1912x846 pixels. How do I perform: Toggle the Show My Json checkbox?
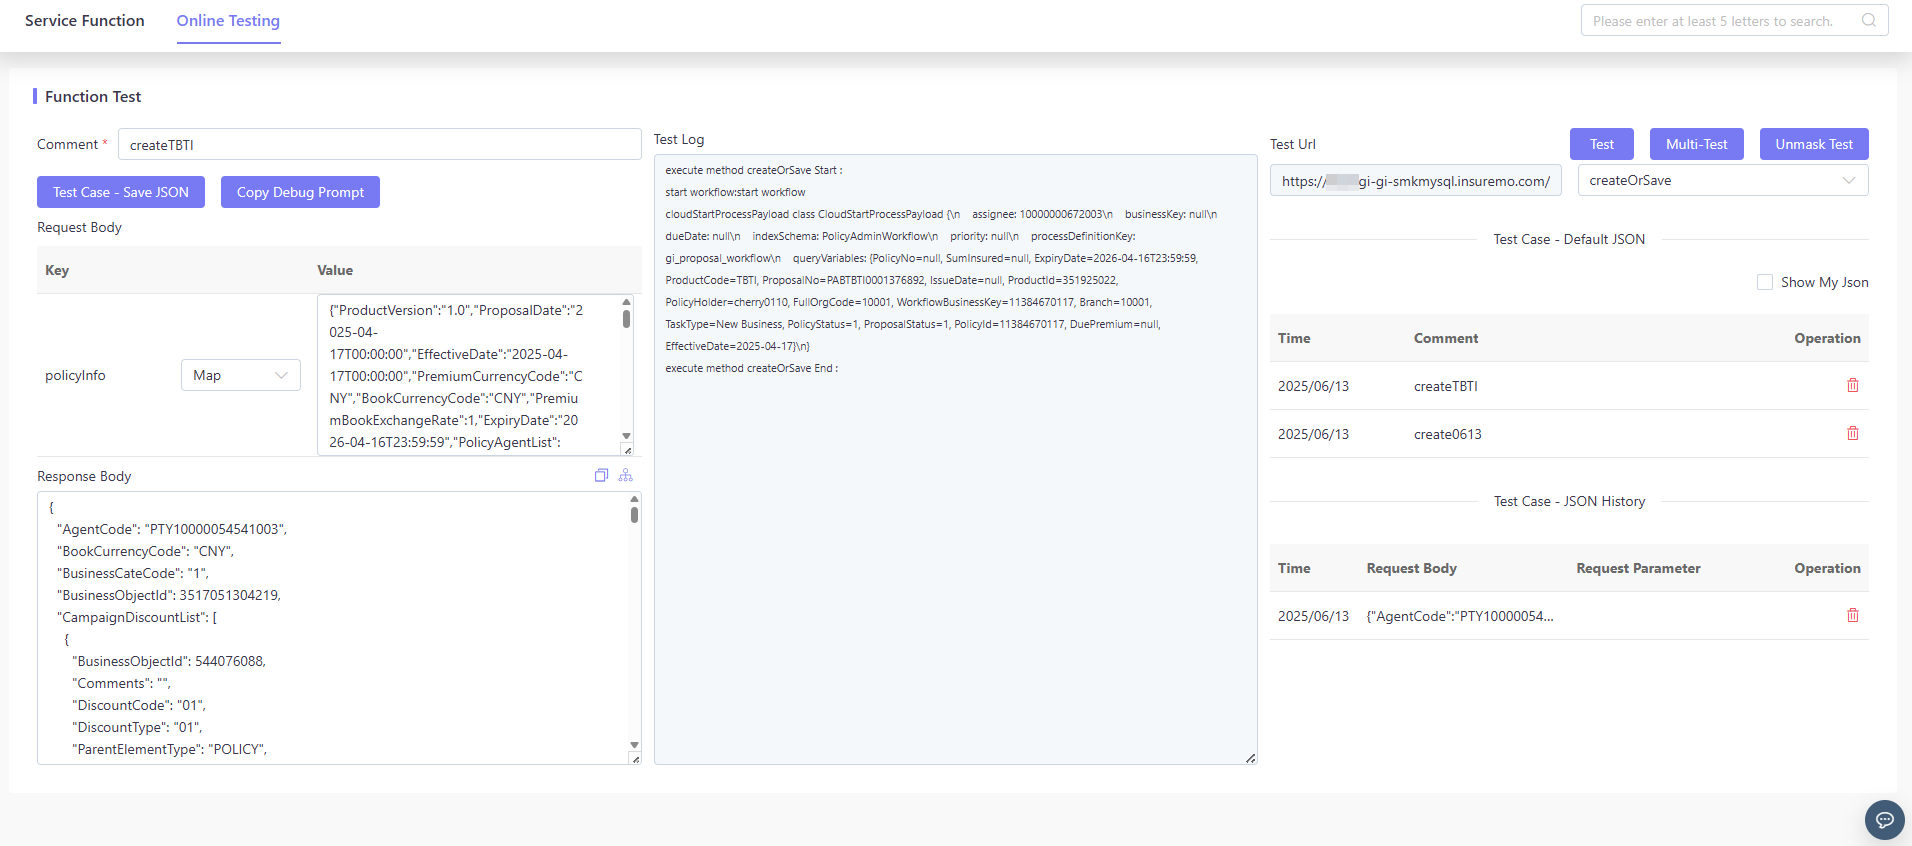point(1764,282)
